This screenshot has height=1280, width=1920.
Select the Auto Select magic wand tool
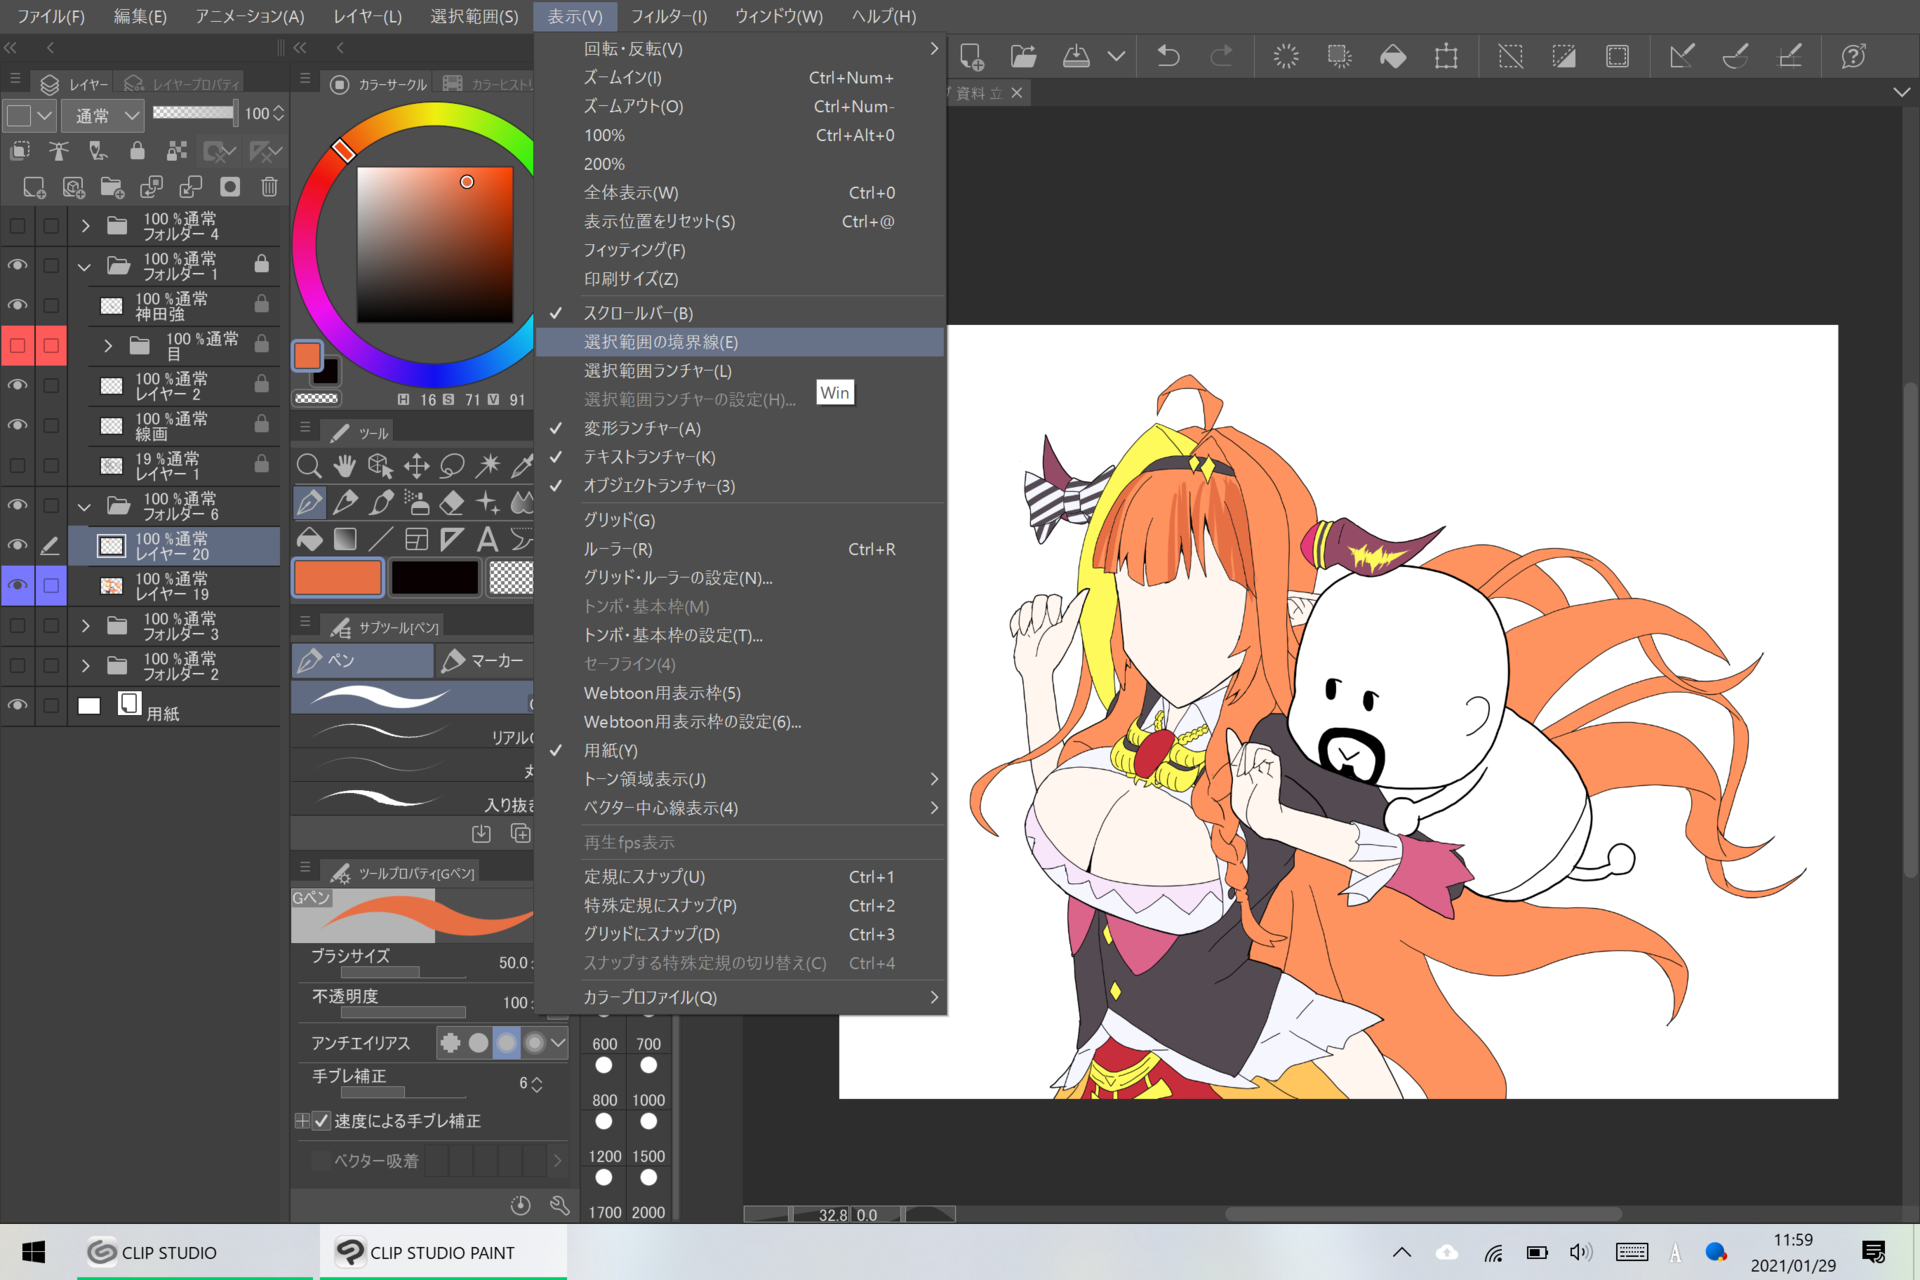point(489,466)
